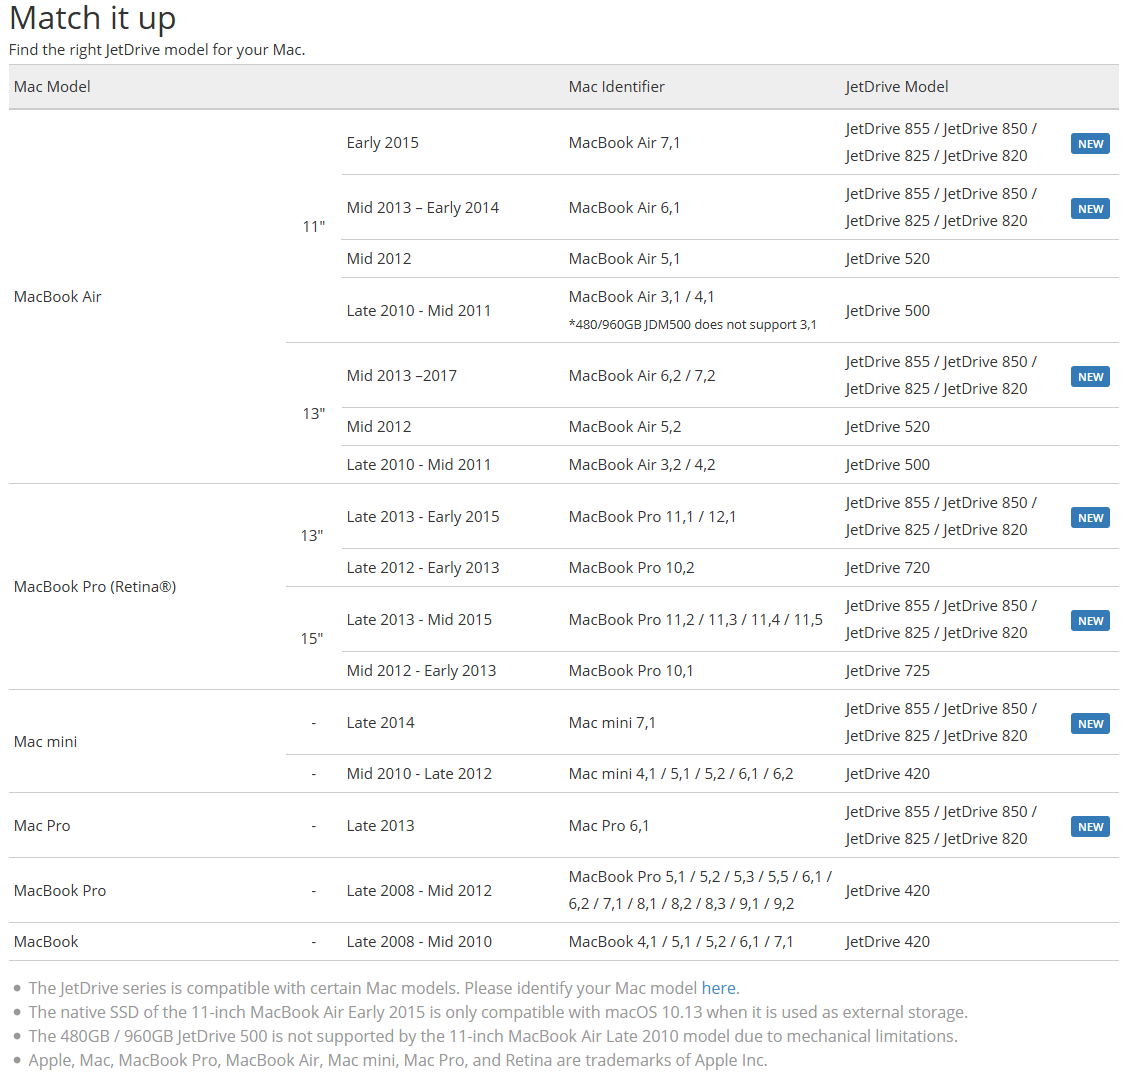Click the Apple trademarks footnote
This screenshot has height=1080, width=1133.
[x=398, y=1060]
